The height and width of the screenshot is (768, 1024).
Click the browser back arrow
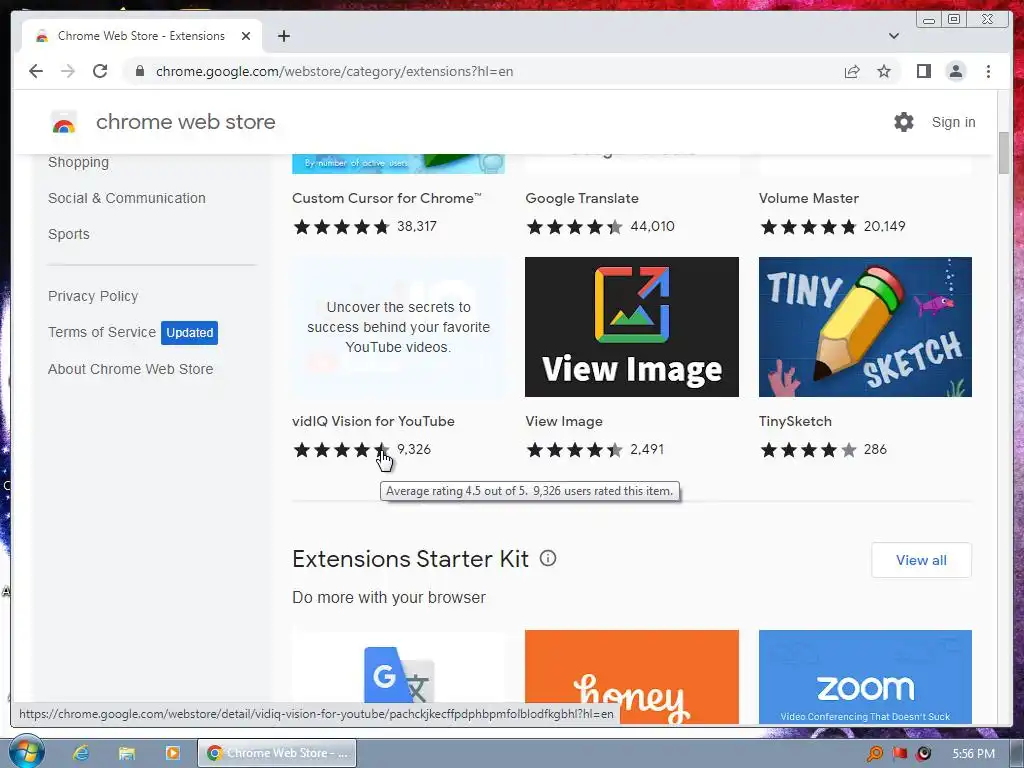click(36, 71)
